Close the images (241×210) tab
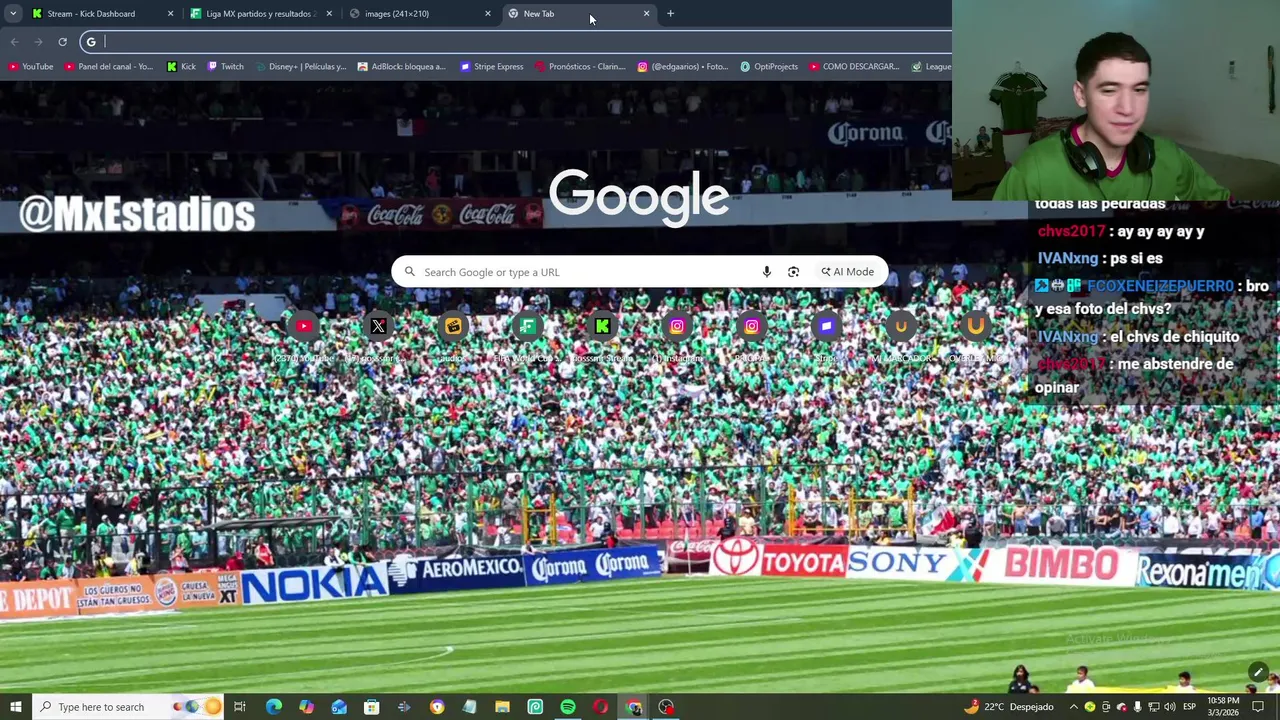 coord(488,14)
